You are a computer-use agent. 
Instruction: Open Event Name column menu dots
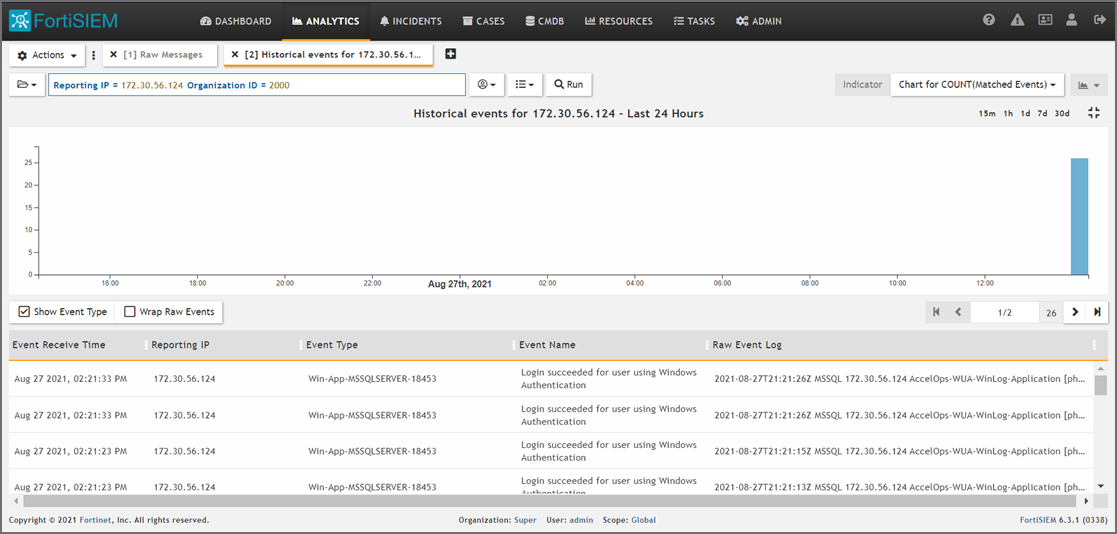coord(514,345)
